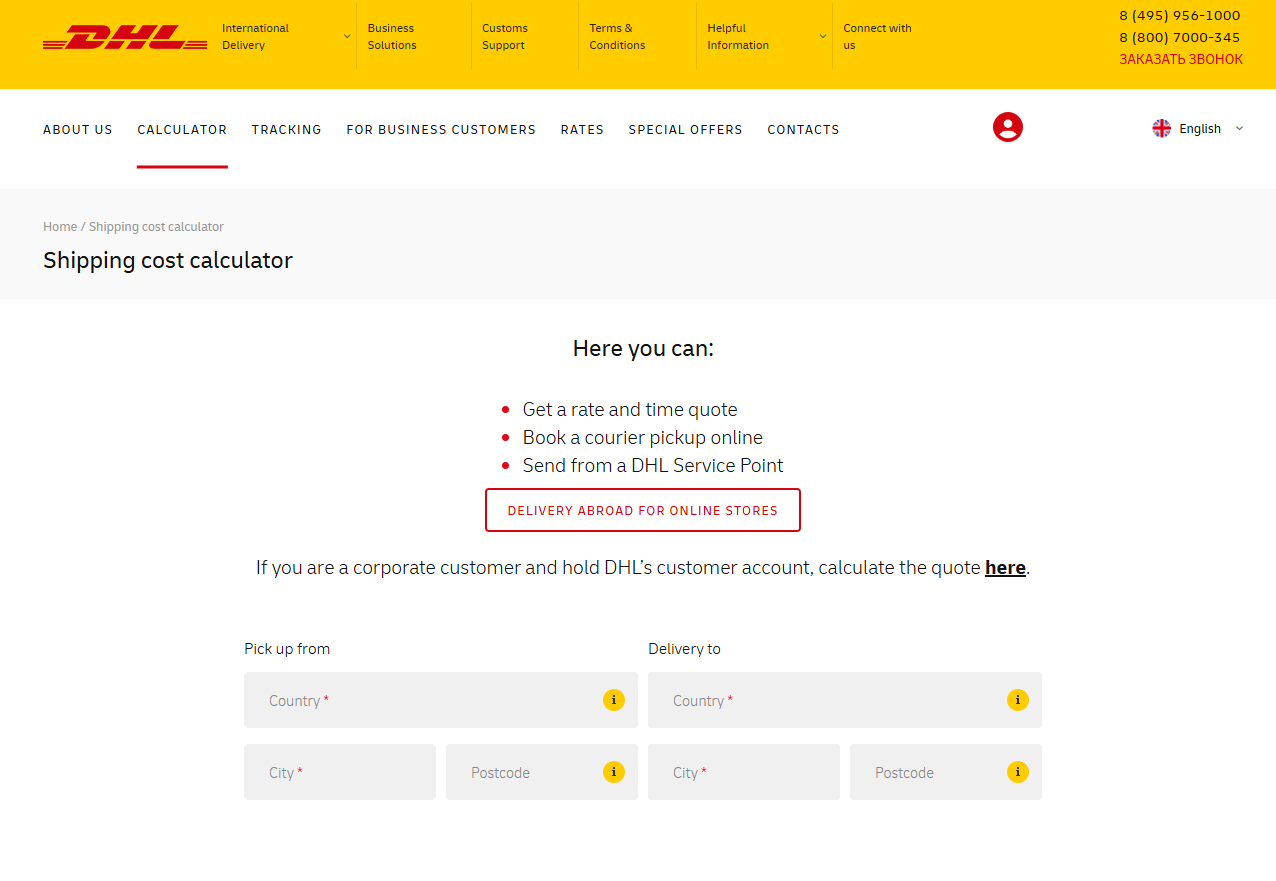Viewport: 1276px width, 881px height.
Task: Expand the International Delivery menu
Action: pyautogui.click(x=286, y=36)
